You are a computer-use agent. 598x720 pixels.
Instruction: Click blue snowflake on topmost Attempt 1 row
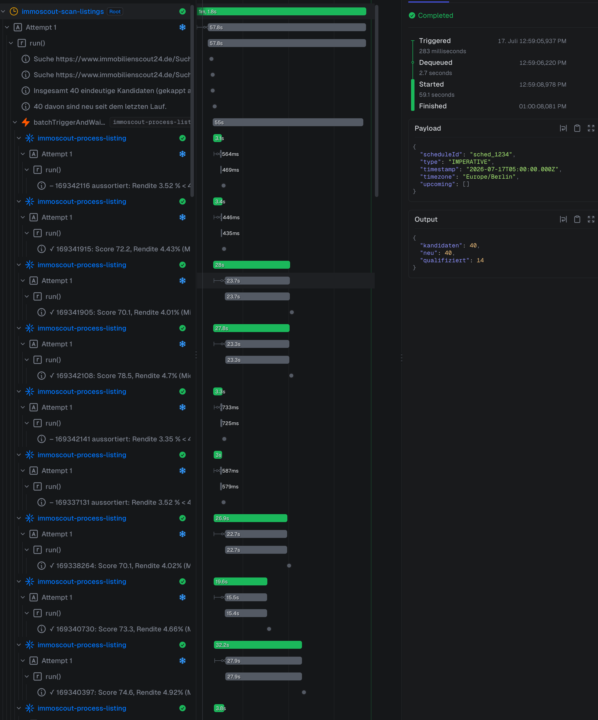(x=182, y=28)
